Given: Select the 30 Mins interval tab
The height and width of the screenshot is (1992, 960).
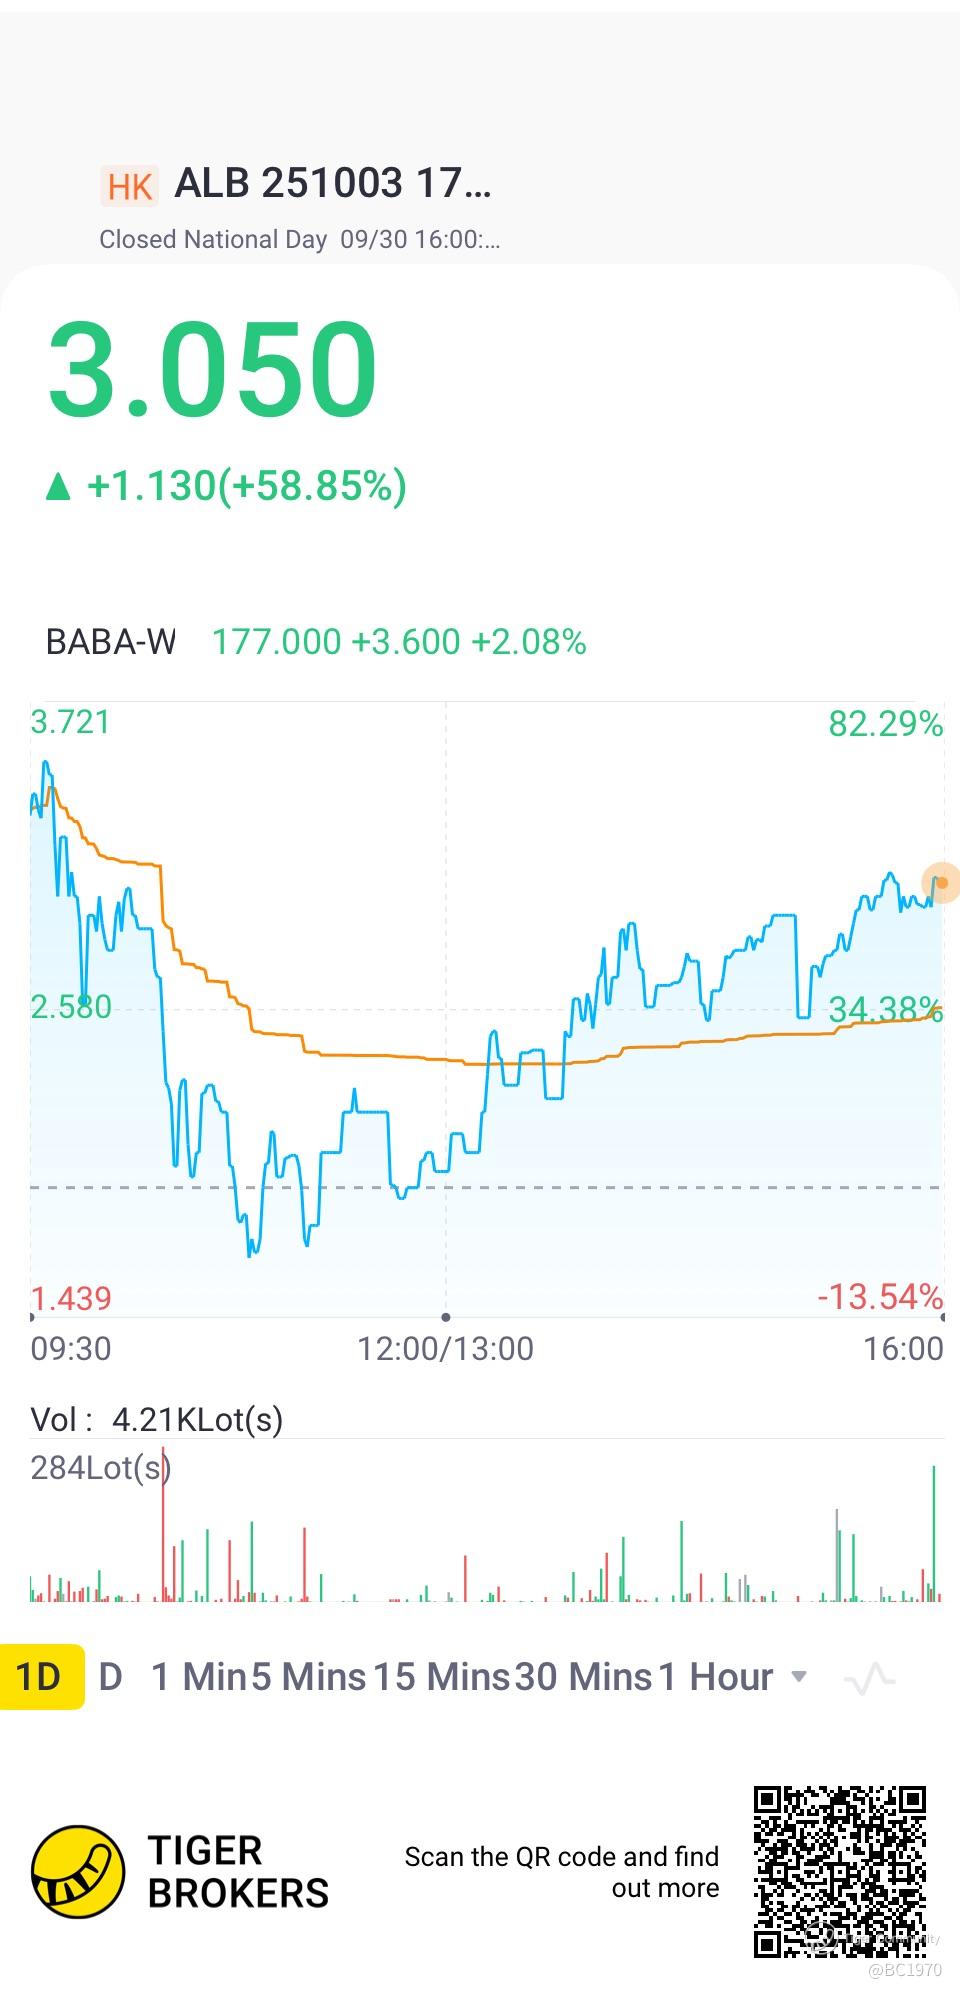Looking at the screenshot, I should click(583, 1677).
